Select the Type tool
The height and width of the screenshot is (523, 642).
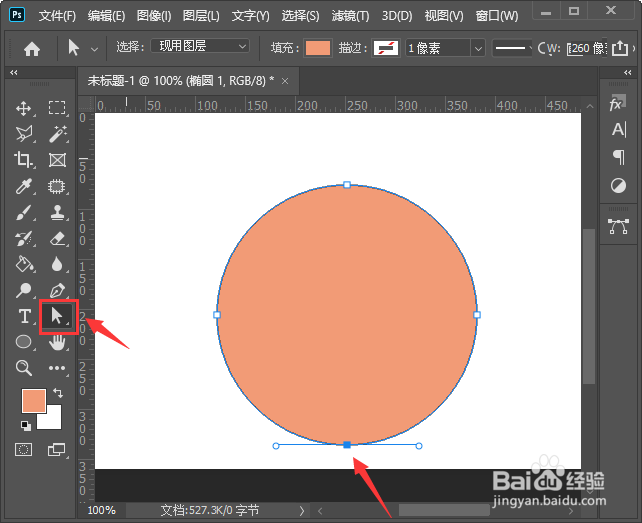(x=24, y=317)
